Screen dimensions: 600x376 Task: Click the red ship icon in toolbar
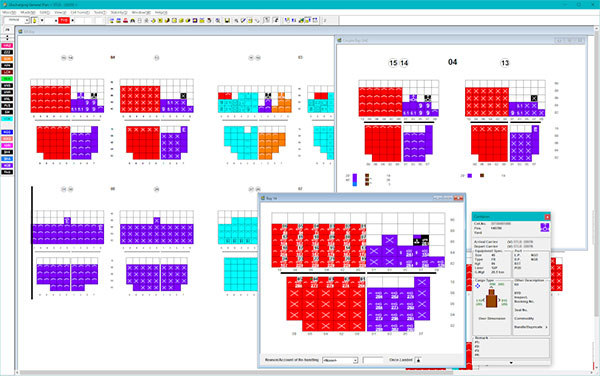125,21
